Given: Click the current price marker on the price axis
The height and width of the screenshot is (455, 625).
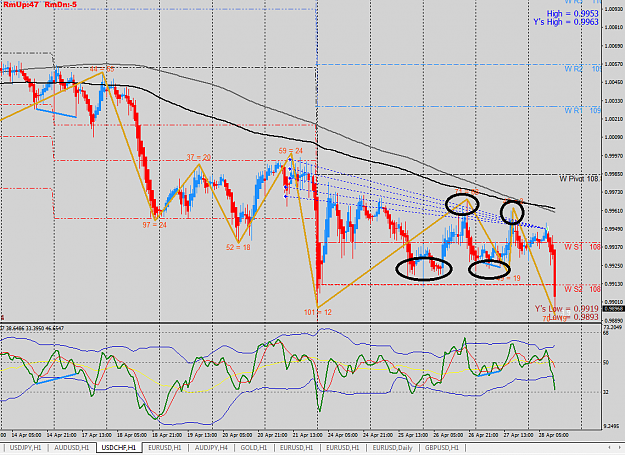Looking at the screenshot, I should (x=613, y=309).
